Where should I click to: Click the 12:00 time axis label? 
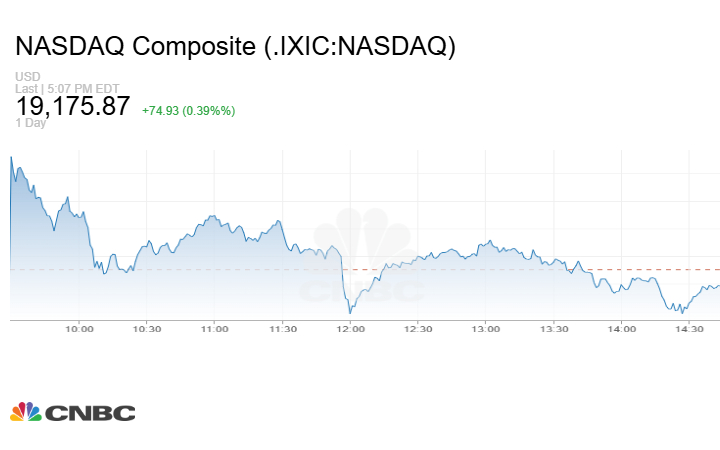(350, 329)
